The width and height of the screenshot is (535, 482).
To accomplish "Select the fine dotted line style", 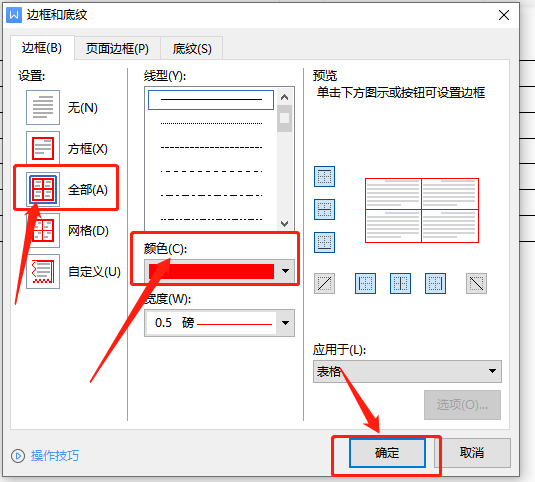I will click(x=211, y=123).
